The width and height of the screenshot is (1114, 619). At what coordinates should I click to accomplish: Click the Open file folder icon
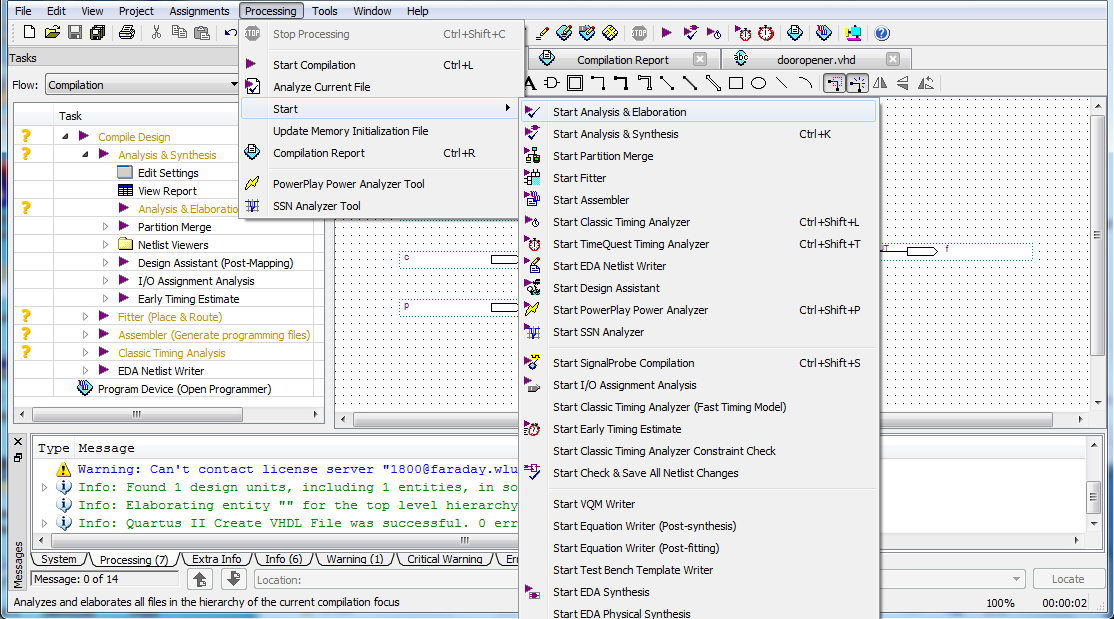52,33
